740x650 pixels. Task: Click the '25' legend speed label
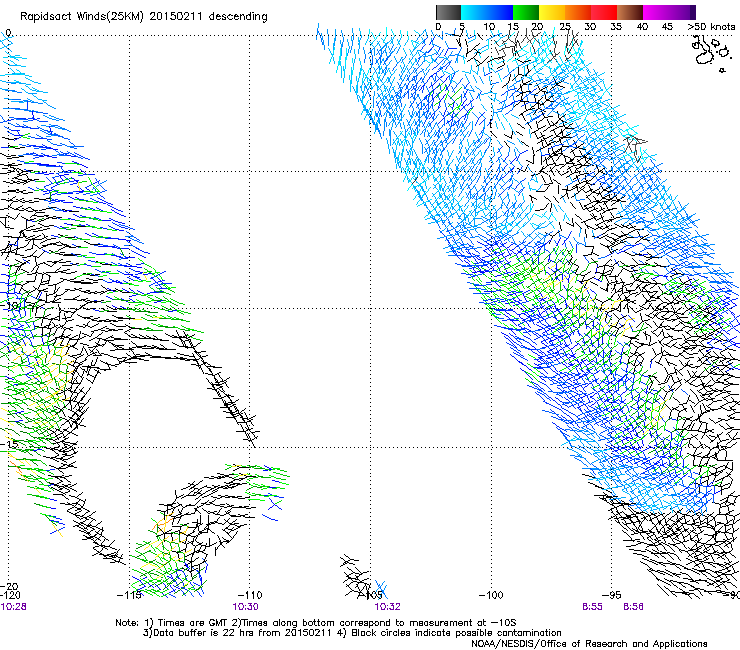point(564,27)
